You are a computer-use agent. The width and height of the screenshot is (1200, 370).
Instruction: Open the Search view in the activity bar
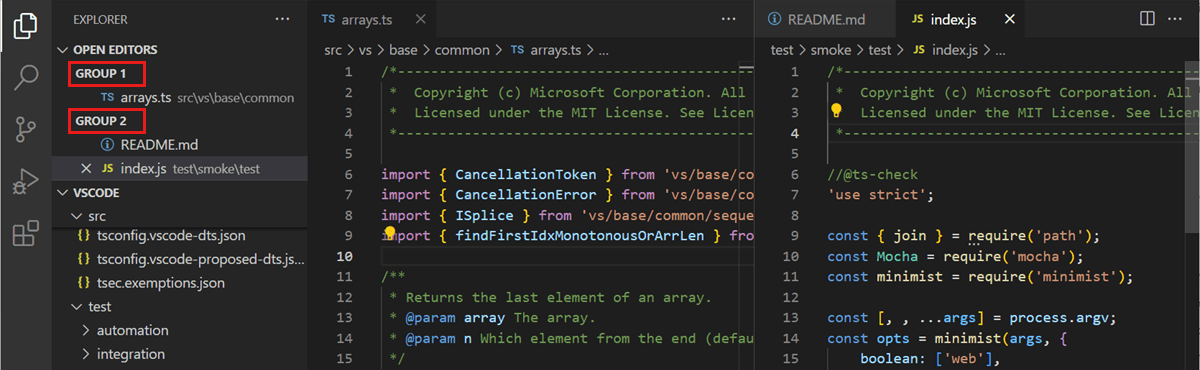tap(26, 78)
